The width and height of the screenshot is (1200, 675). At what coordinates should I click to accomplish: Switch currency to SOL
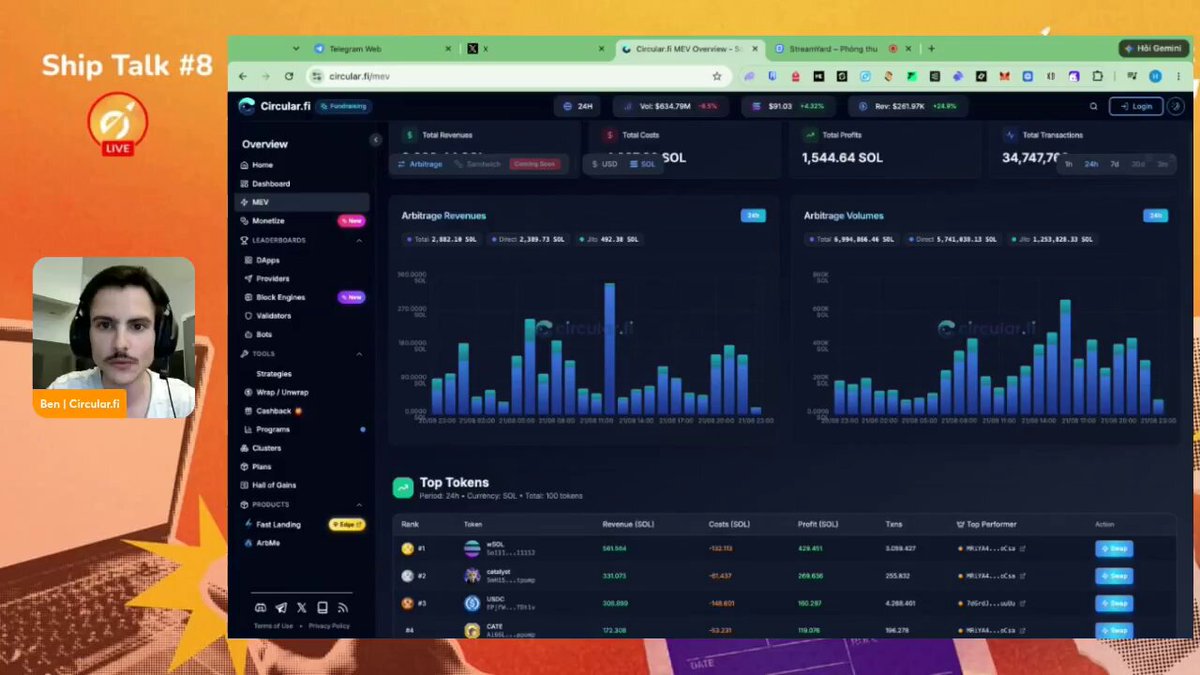click(x=642, y=164)
